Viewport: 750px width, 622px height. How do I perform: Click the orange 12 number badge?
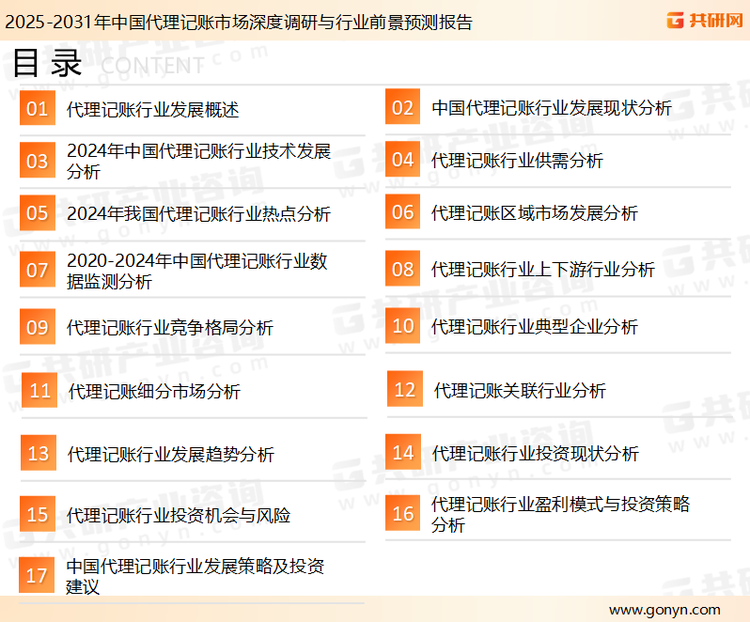click(405, 389)
